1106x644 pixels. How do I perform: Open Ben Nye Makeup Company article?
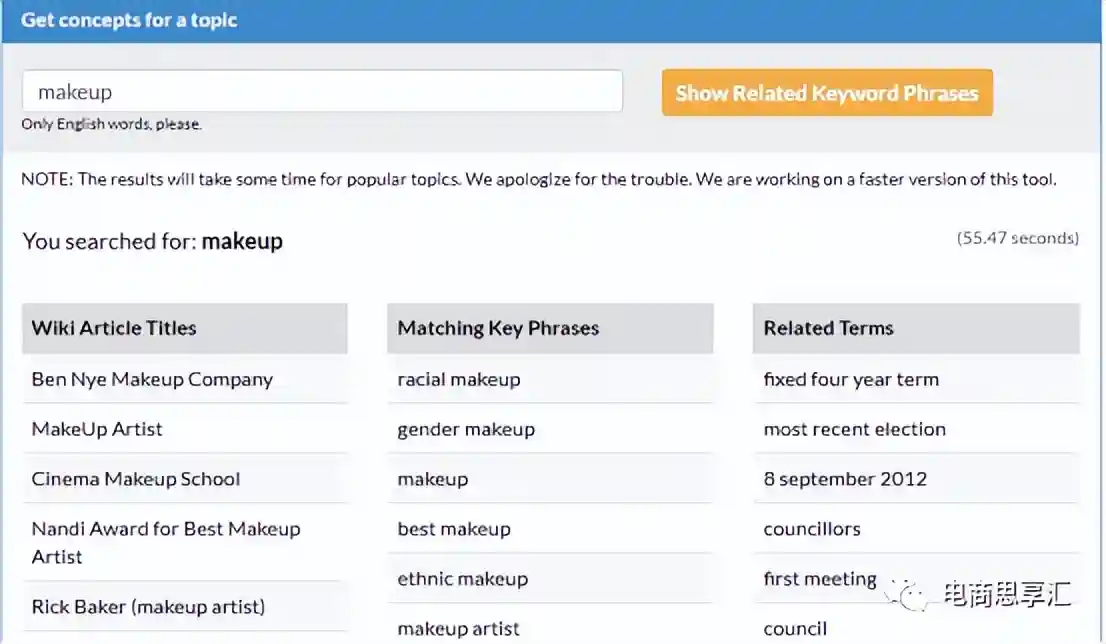click(152, 379)
